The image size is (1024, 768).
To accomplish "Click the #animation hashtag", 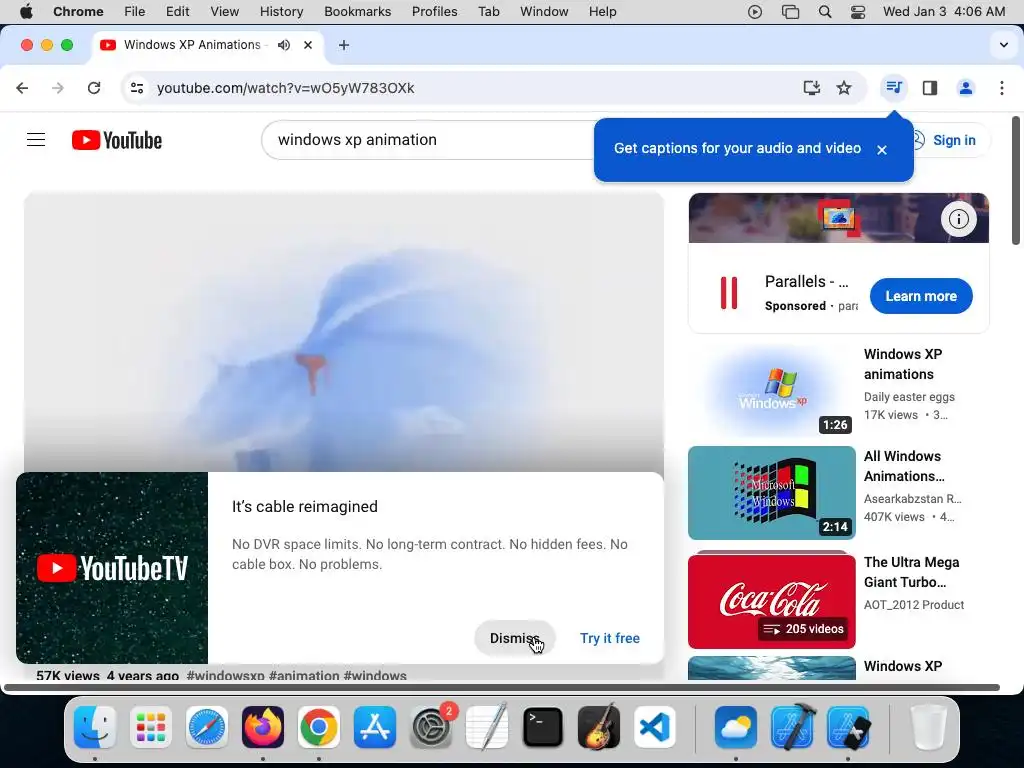I will [304, 675].
